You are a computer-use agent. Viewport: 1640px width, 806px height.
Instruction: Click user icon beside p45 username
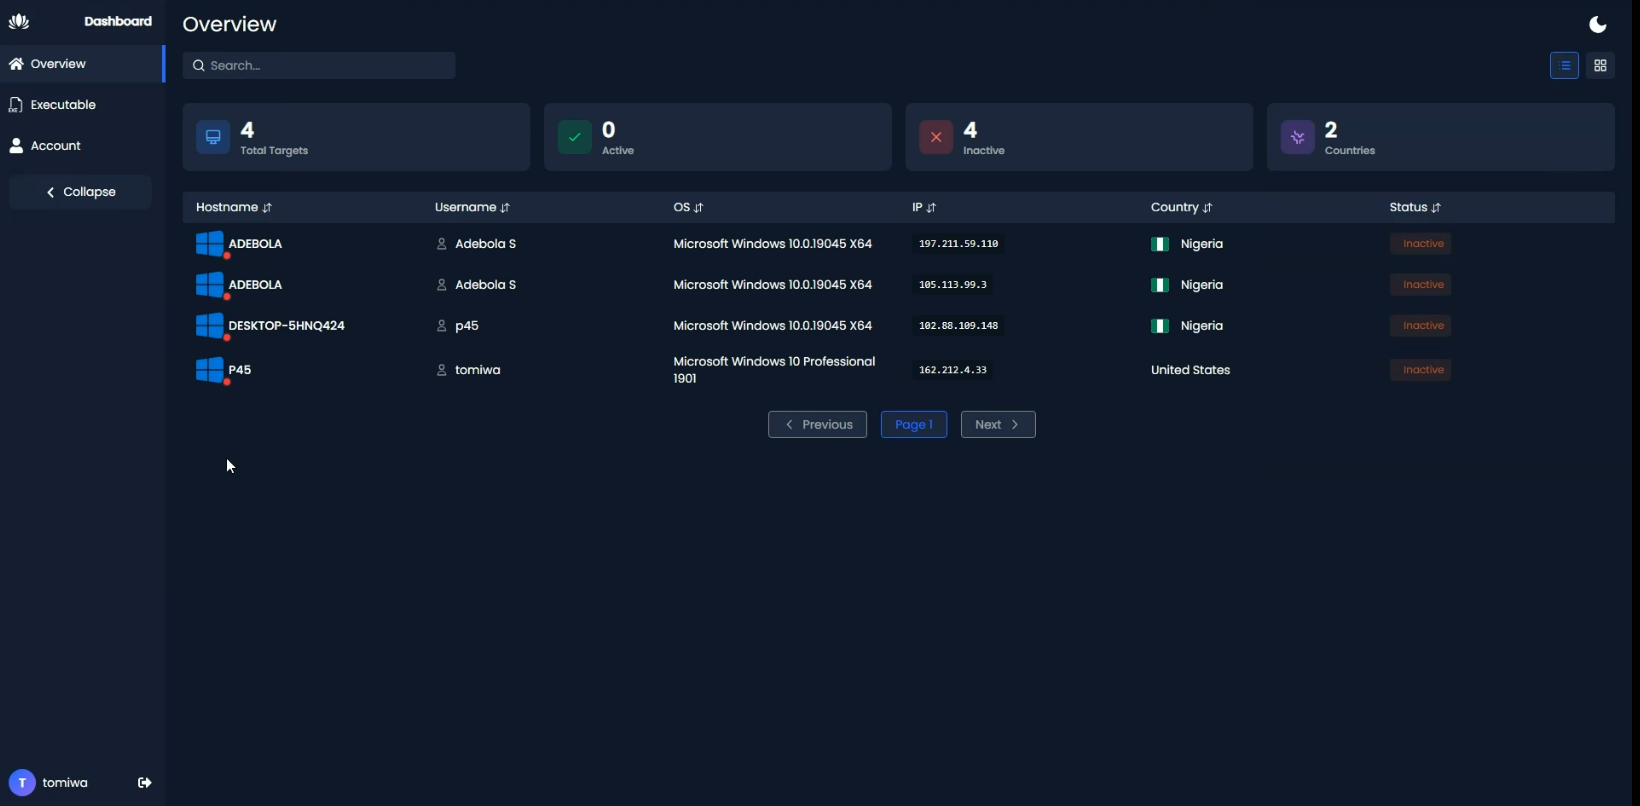[441, 326]
